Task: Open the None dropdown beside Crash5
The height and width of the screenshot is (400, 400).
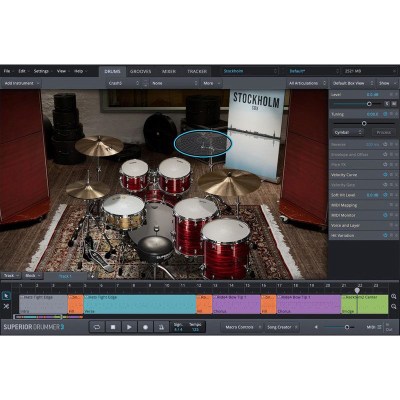Action: 174,83
